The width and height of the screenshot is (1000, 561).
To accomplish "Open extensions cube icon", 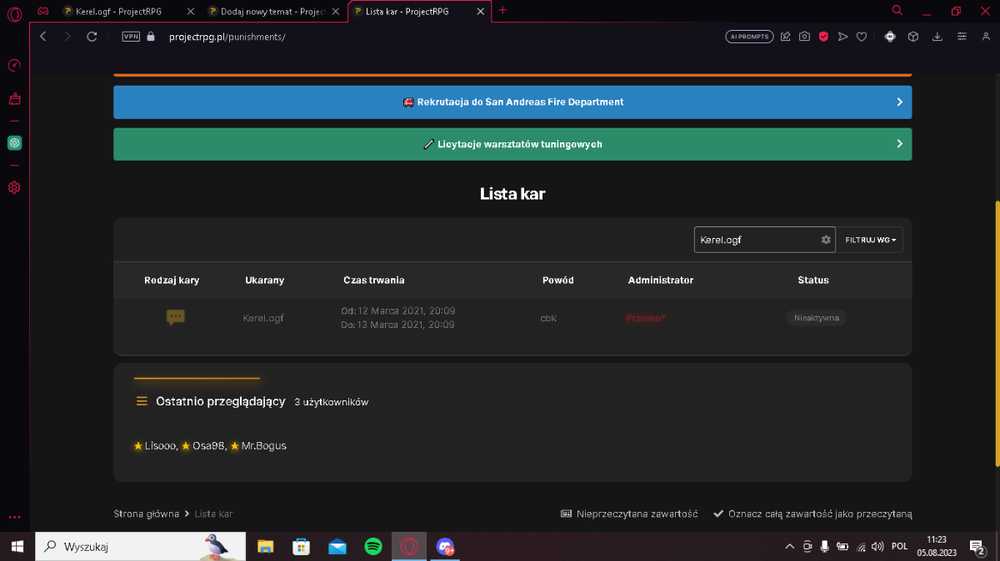I will pyautogui.click(x=913, y=36).
